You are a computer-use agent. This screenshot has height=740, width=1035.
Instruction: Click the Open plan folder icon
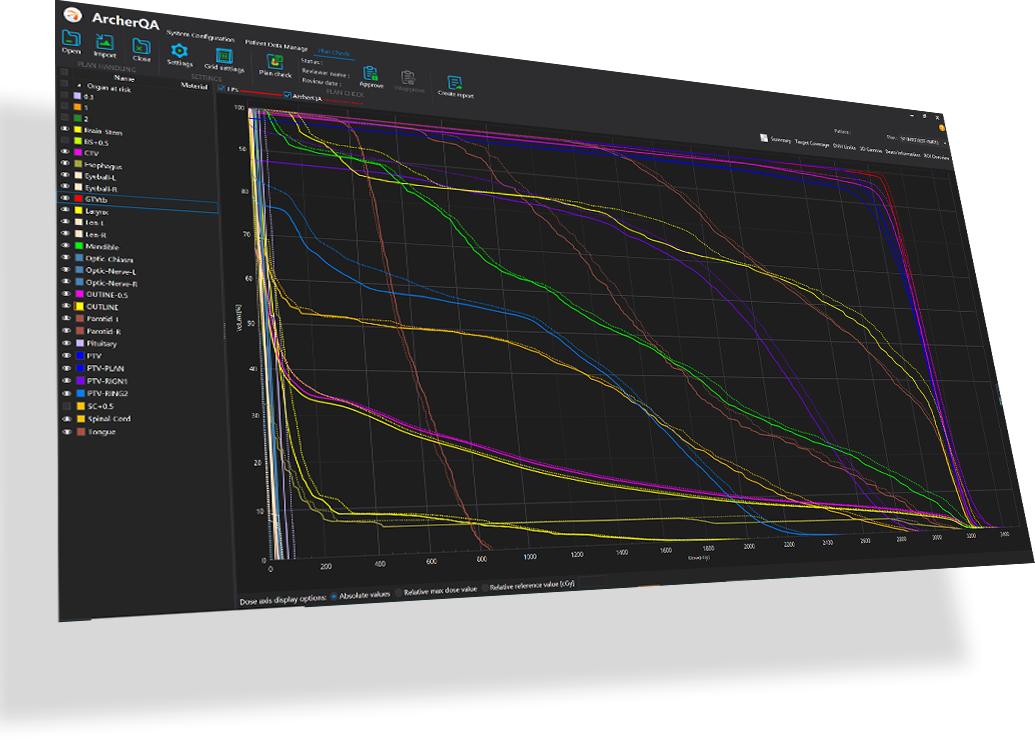pos(71,38)
